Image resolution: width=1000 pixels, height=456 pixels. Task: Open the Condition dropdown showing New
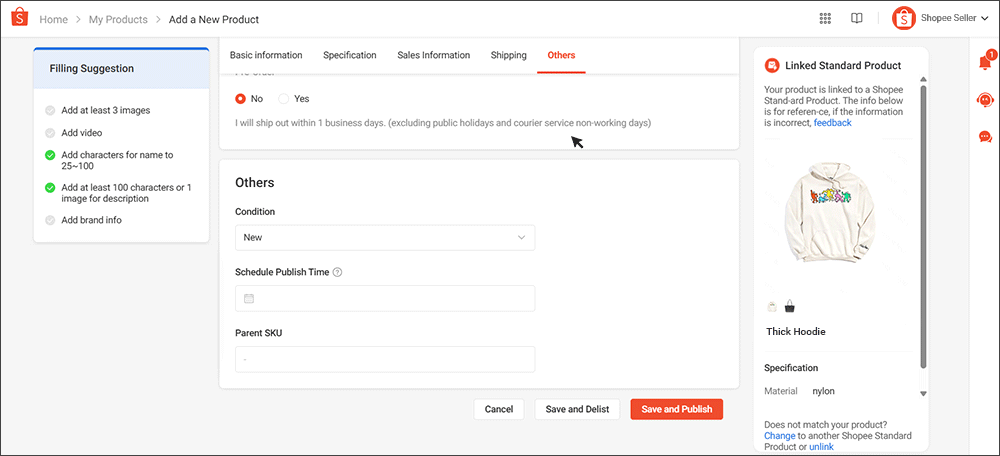(x=385, y=237)
